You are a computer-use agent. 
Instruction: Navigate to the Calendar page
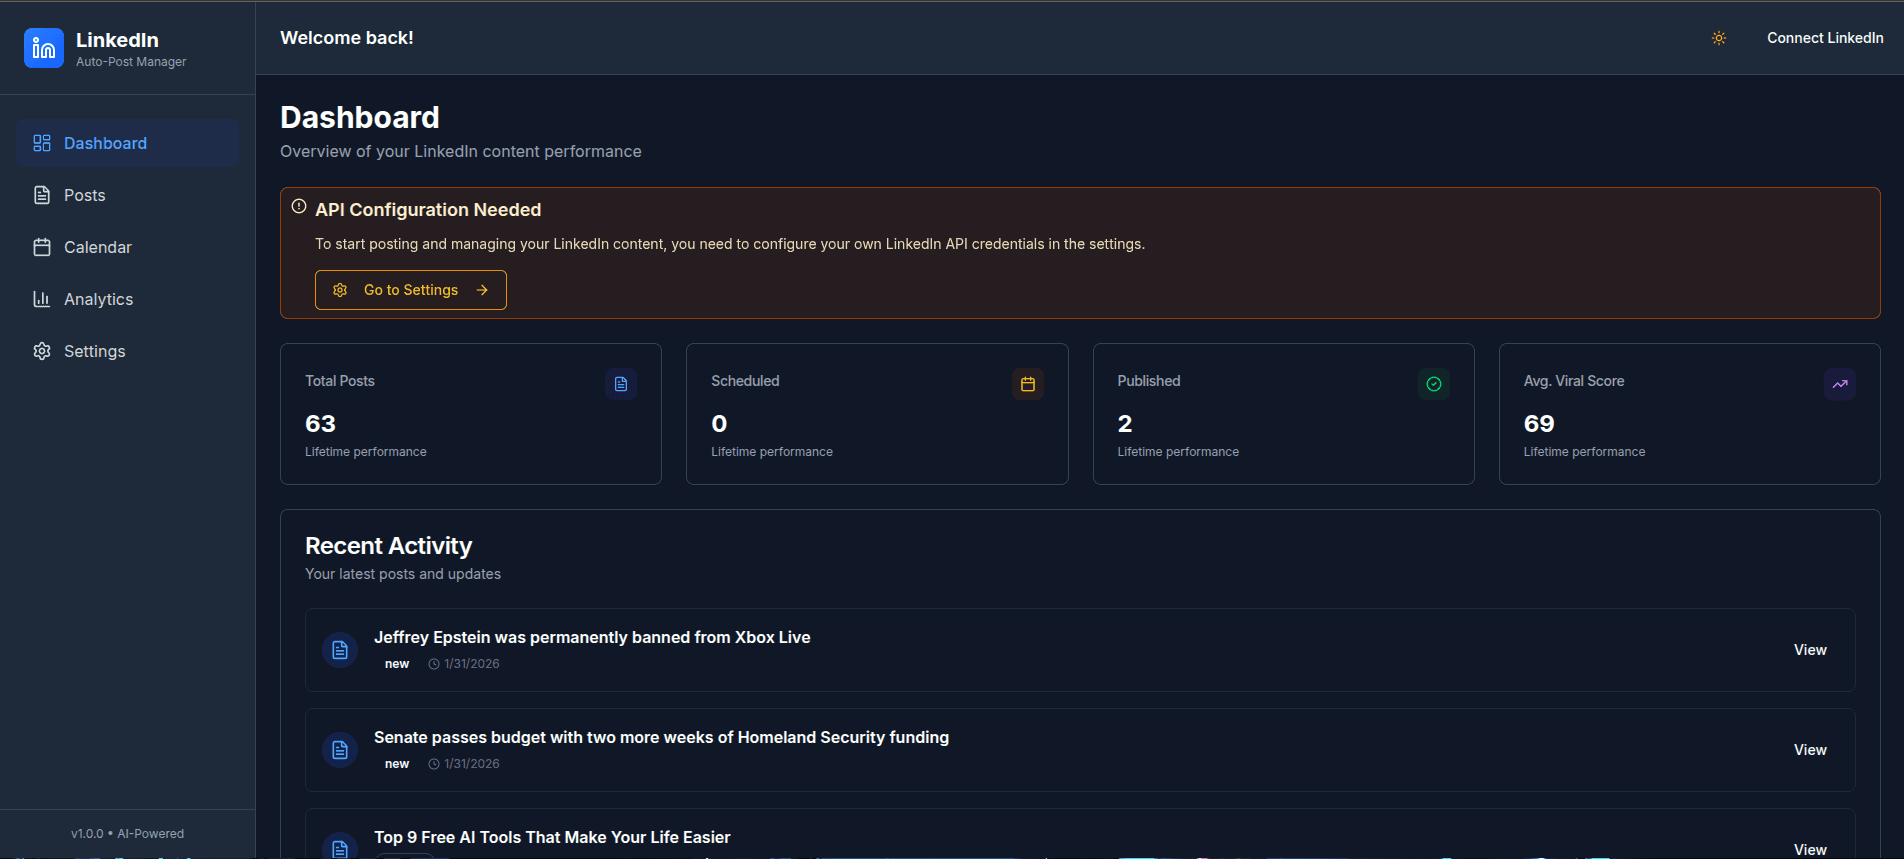coord(97,247)
